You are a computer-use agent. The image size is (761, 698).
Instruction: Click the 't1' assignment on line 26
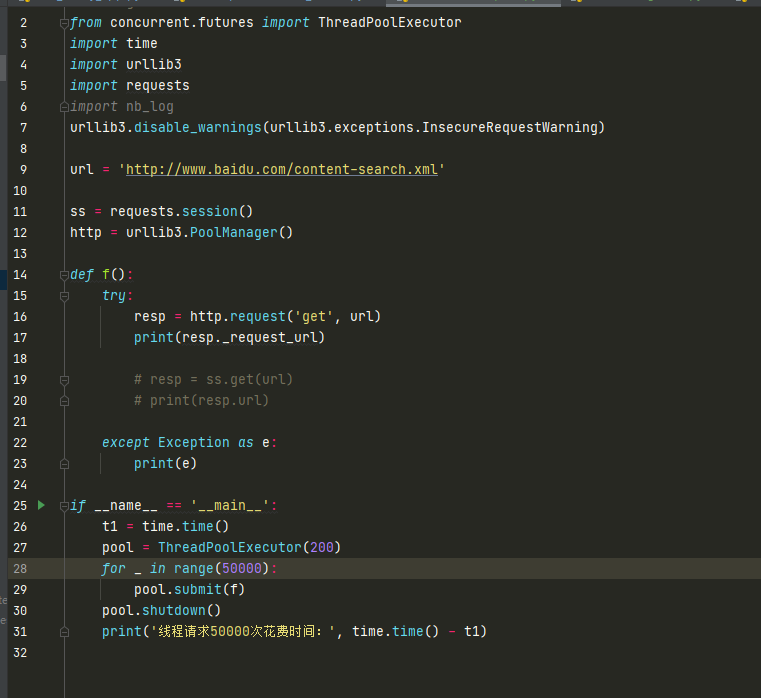tap(110, 527)
